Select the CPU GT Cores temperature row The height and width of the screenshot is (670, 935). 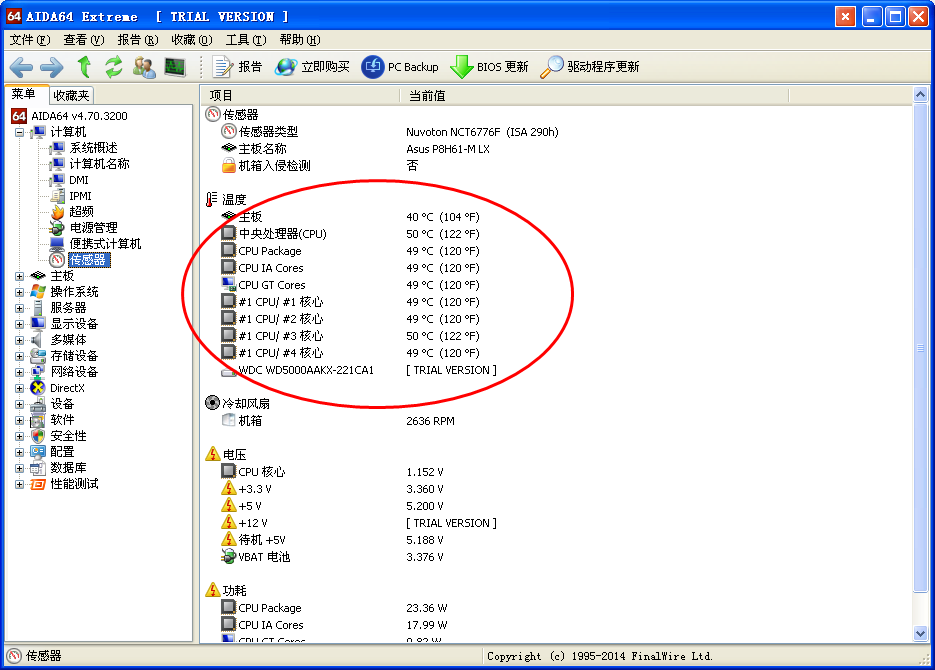tap(556, 285)
